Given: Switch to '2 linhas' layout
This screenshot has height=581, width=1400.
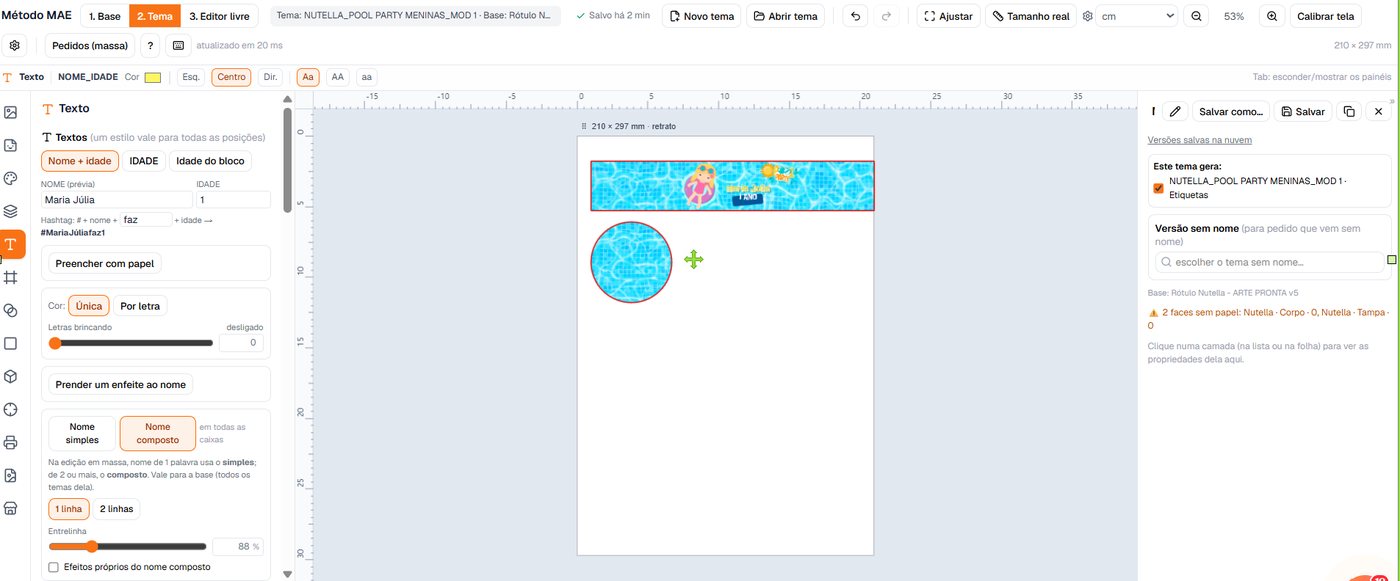Looking at the screenshot, I should click(x=117, y=509).
